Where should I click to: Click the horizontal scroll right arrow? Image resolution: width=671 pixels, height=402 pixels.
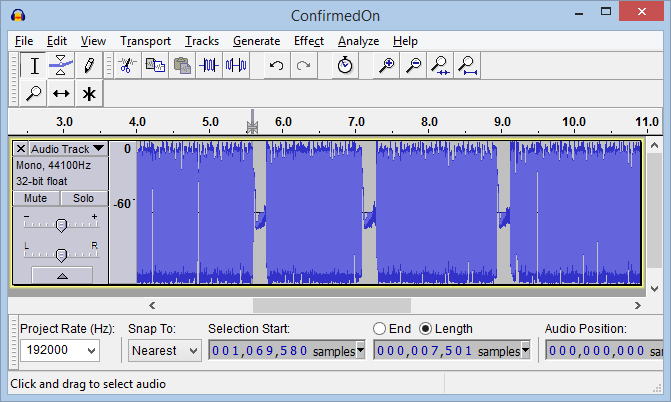[x=638, y=306]
